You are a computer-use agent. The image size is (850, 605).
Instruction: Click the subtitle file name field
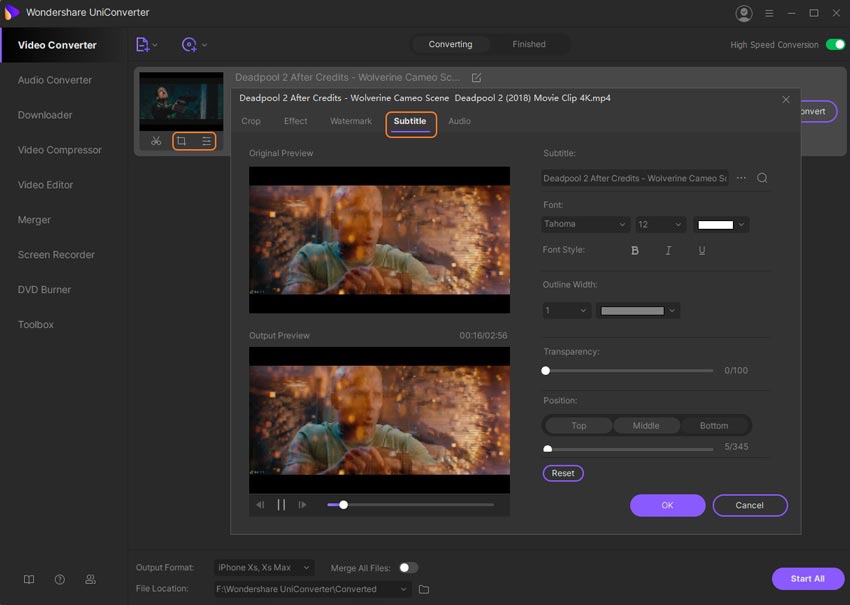(x=635, y=178)
